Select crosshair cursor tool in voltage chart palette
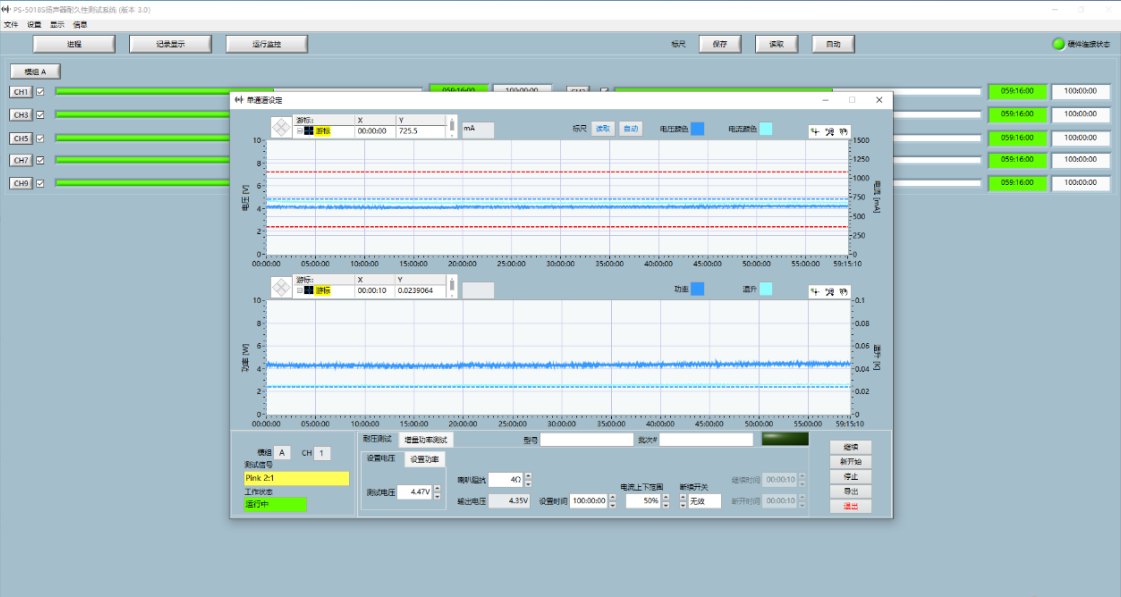This screenshot has height=597, width=1121. point(815,132)
